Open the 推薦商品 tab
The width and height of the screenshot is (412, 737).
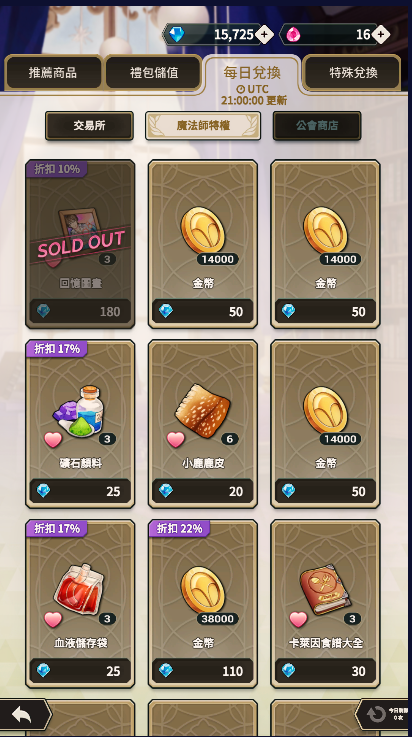coord(53,72)
